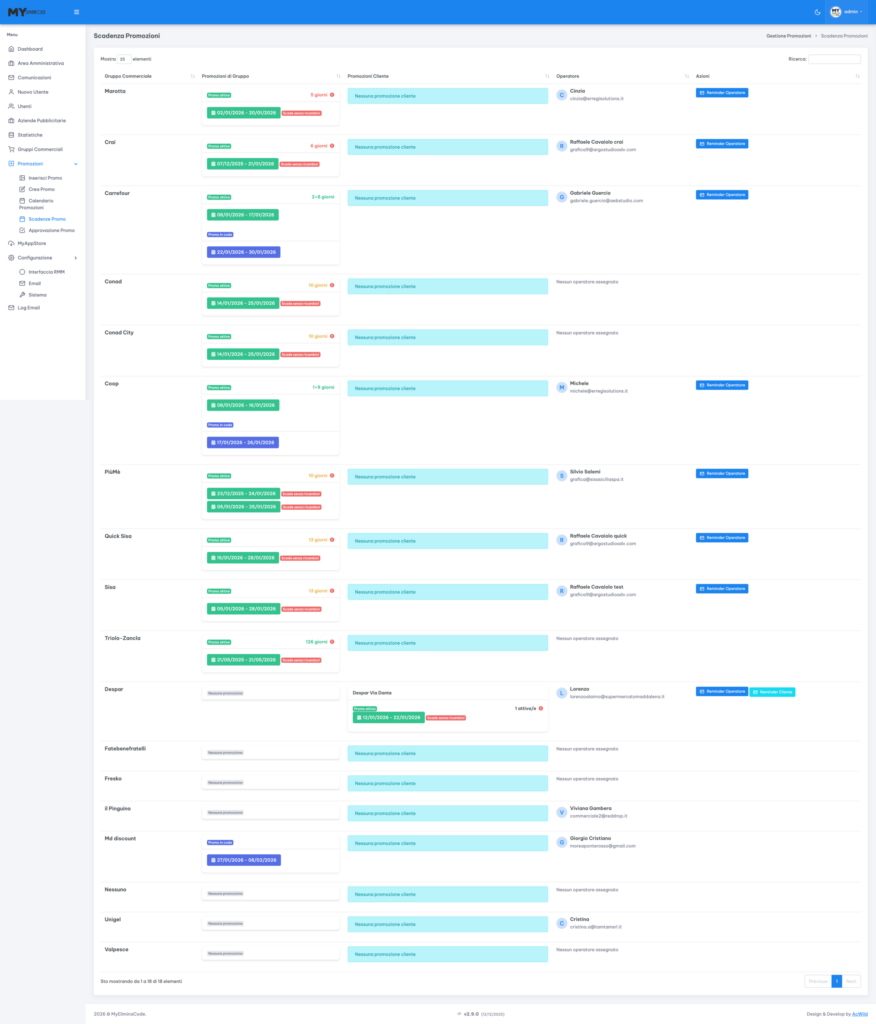Collapse the sidebar using the hamburger icon
The image size is (876, 1024).
75,11
